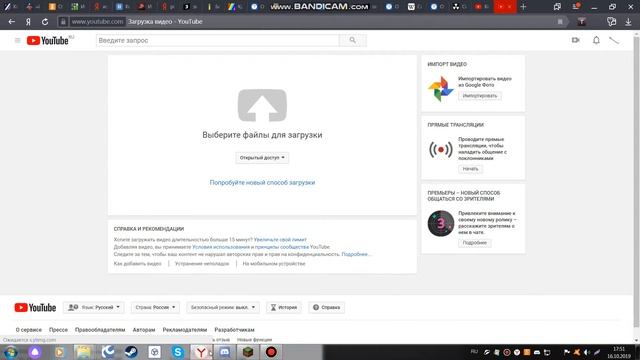Open the create video camera icon
640x360 pixels.
click(576, 40)
